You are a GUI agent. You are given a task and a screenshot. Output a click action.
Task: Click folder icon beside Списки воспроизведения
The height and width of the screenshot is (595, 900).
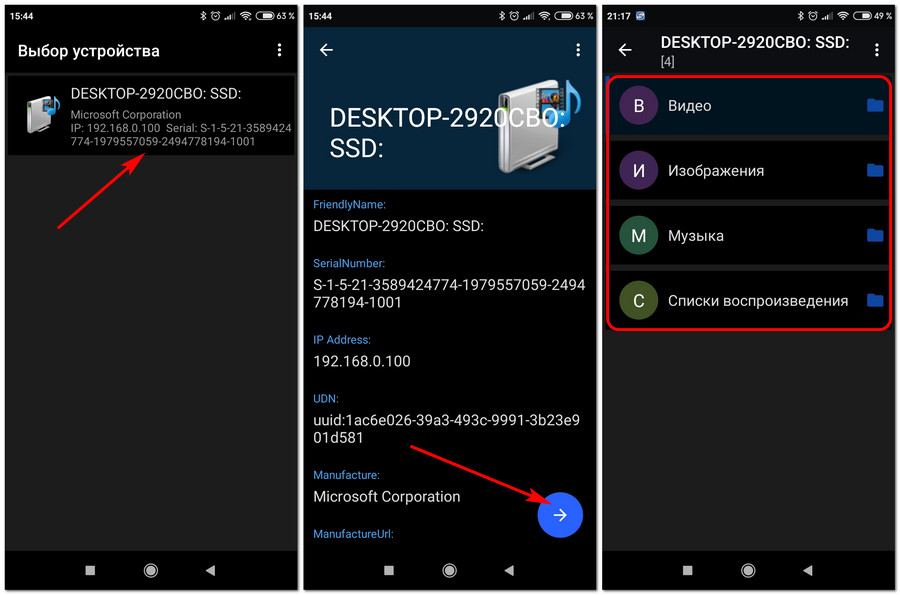tap(875, 300)
